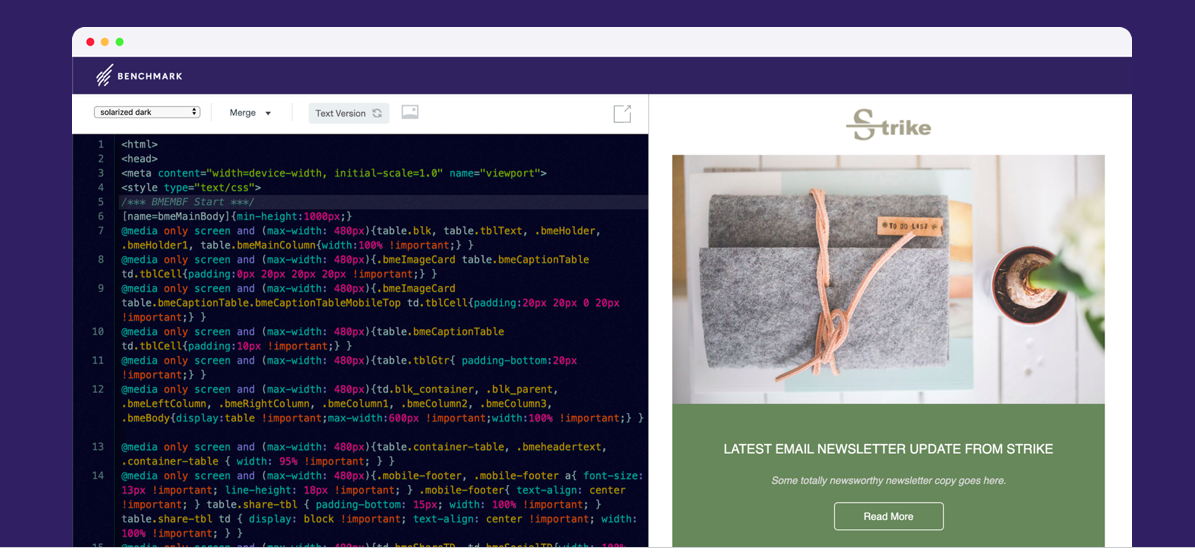Click the newsletter headline text in preview
This screenshot has height=553, width=1195.
pyautogui.click(x=888, y=449)
